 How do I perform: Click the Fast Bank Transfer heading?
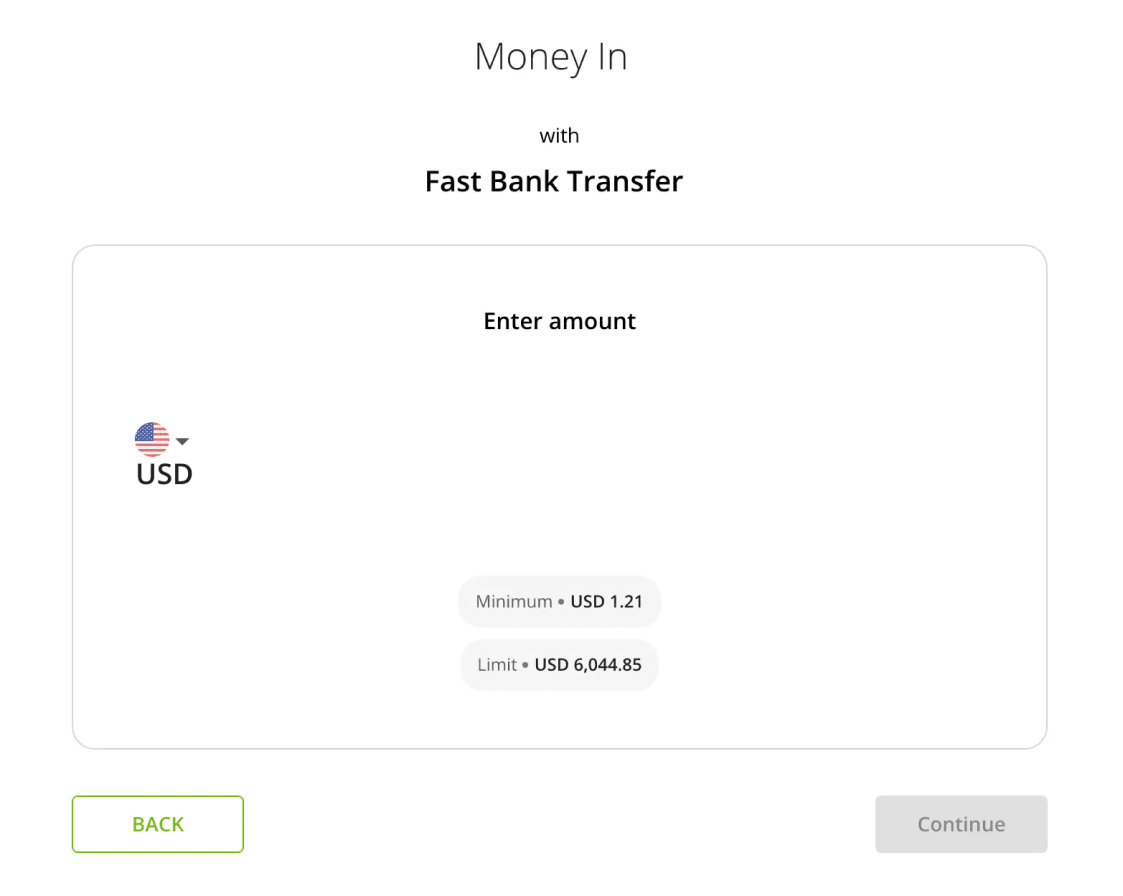point(554,181)
